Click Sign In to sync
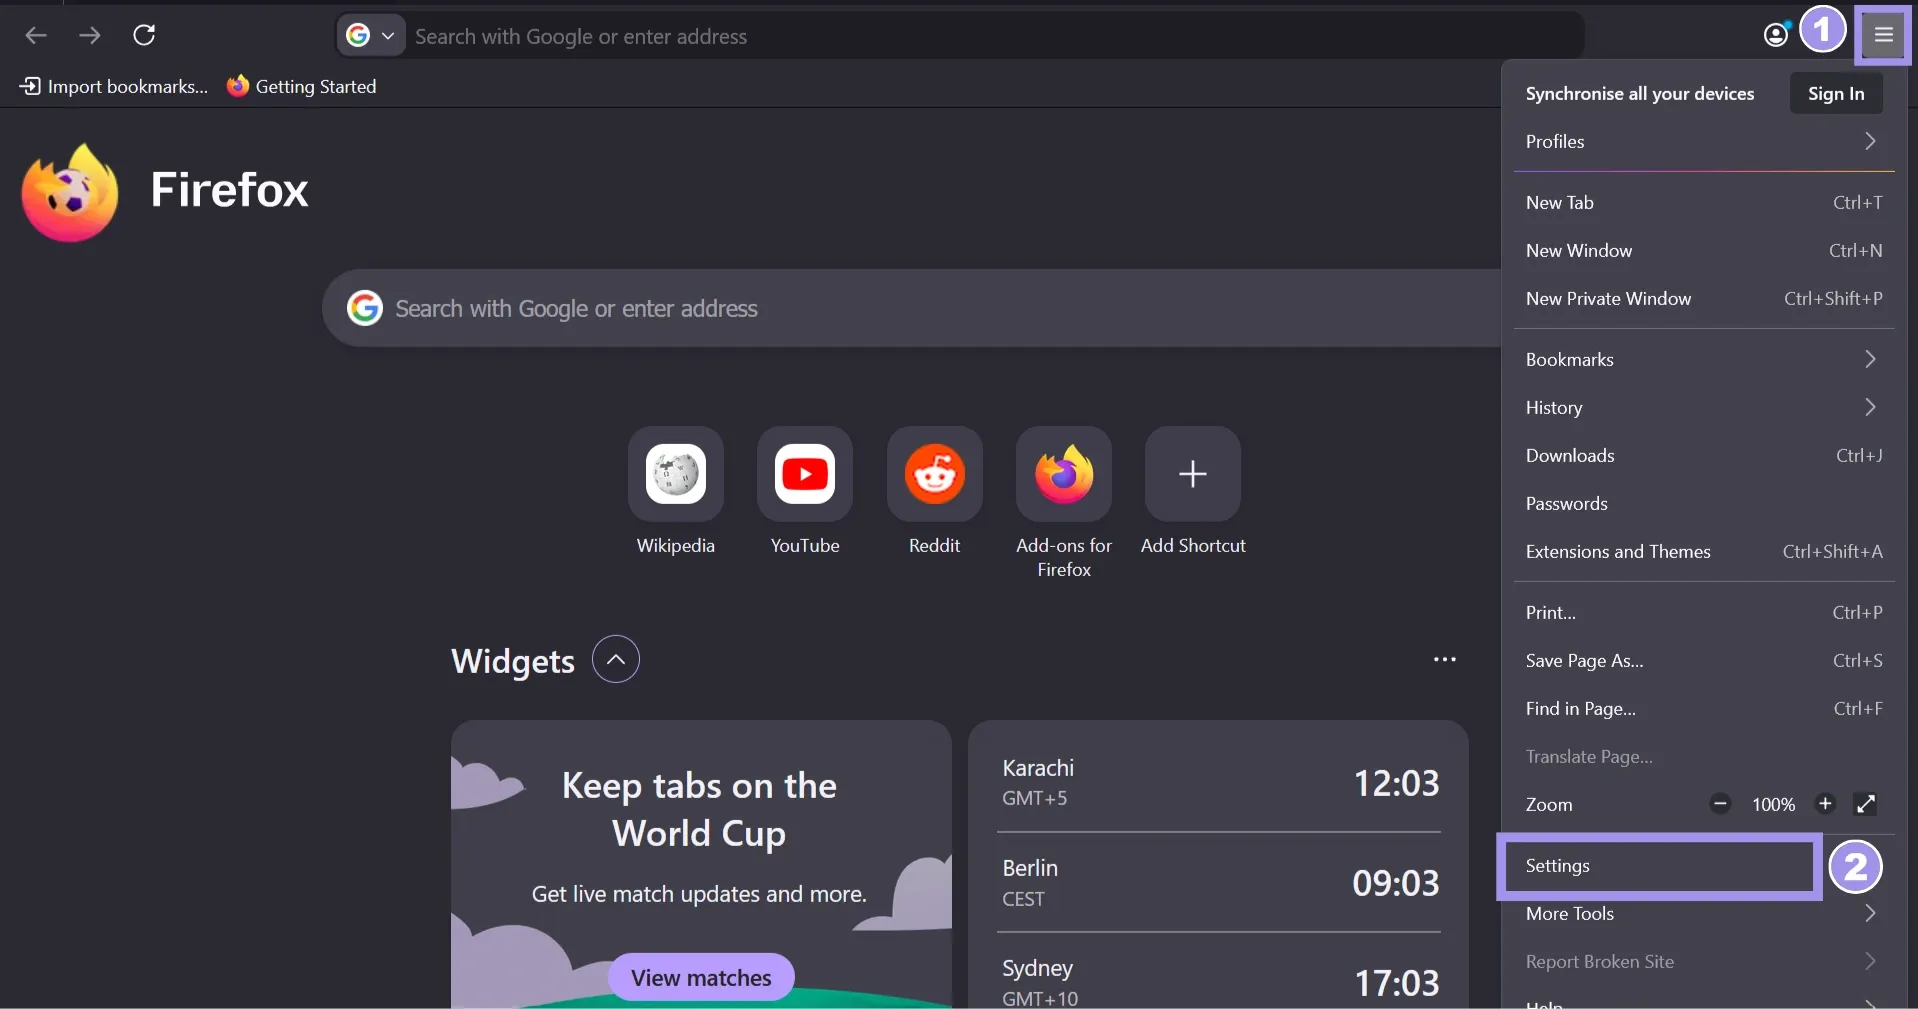The height and width of the screenshot is (1009, 1918). point(1836,93)
